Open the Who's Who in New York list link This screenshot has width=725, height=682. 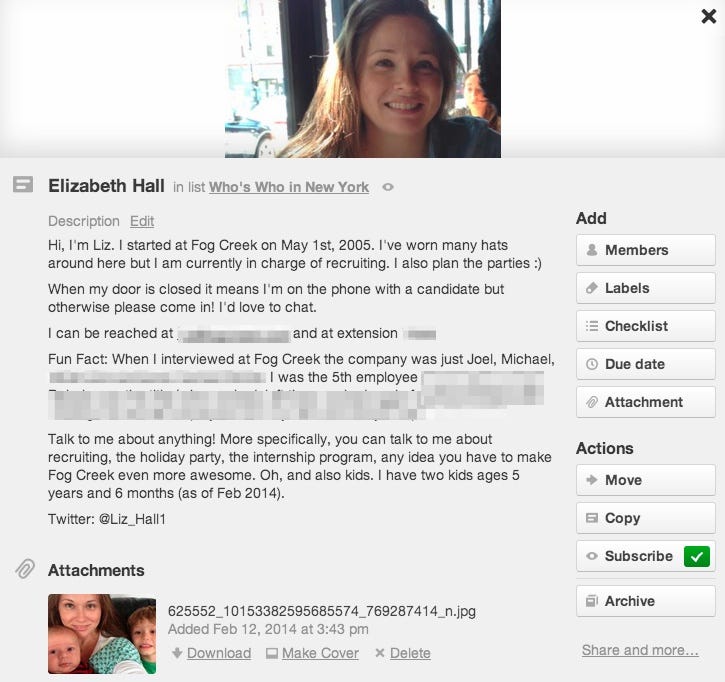[289, 187]
